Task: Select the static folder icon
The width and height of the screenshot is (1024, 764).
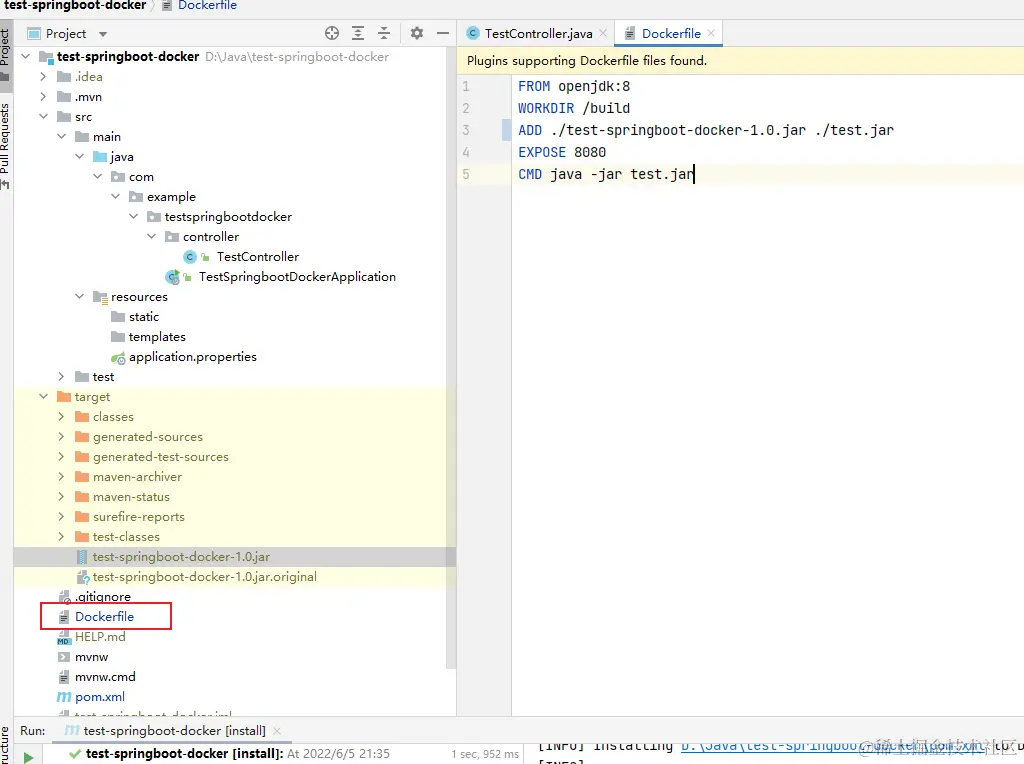Action: tap(118, 317)
